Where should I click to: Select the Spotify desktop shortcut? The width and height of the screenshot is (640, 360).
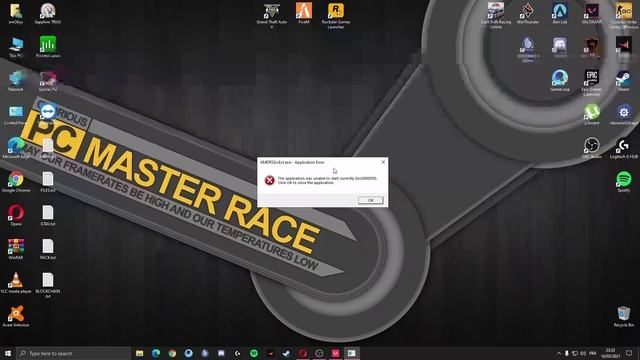pyautogui.click(x=624, y=182)
